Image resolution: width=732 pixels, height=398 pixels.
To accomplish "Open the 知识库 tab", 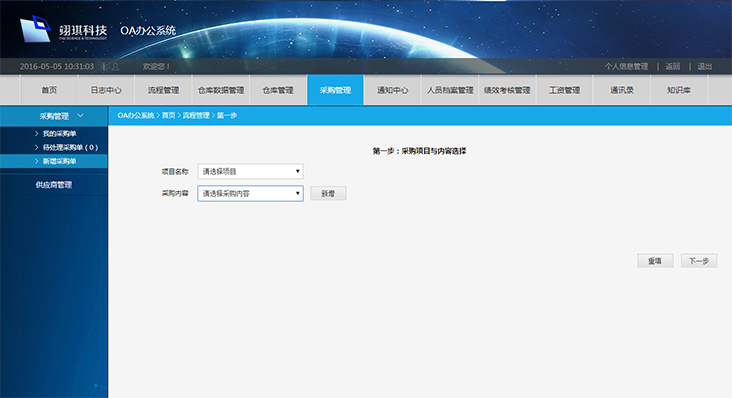I will 679,90.
